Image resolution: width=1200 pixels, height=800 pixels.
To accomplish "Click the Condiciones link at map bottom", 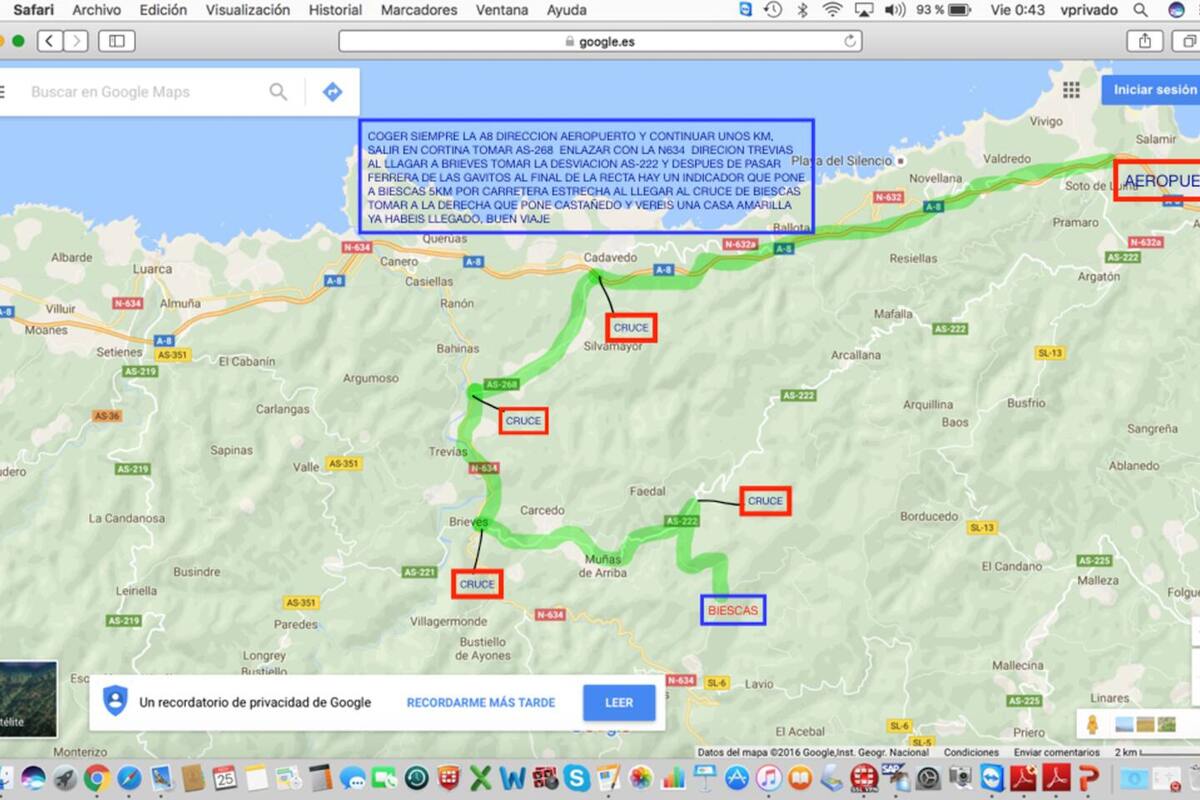I will [x=971, y=752].
